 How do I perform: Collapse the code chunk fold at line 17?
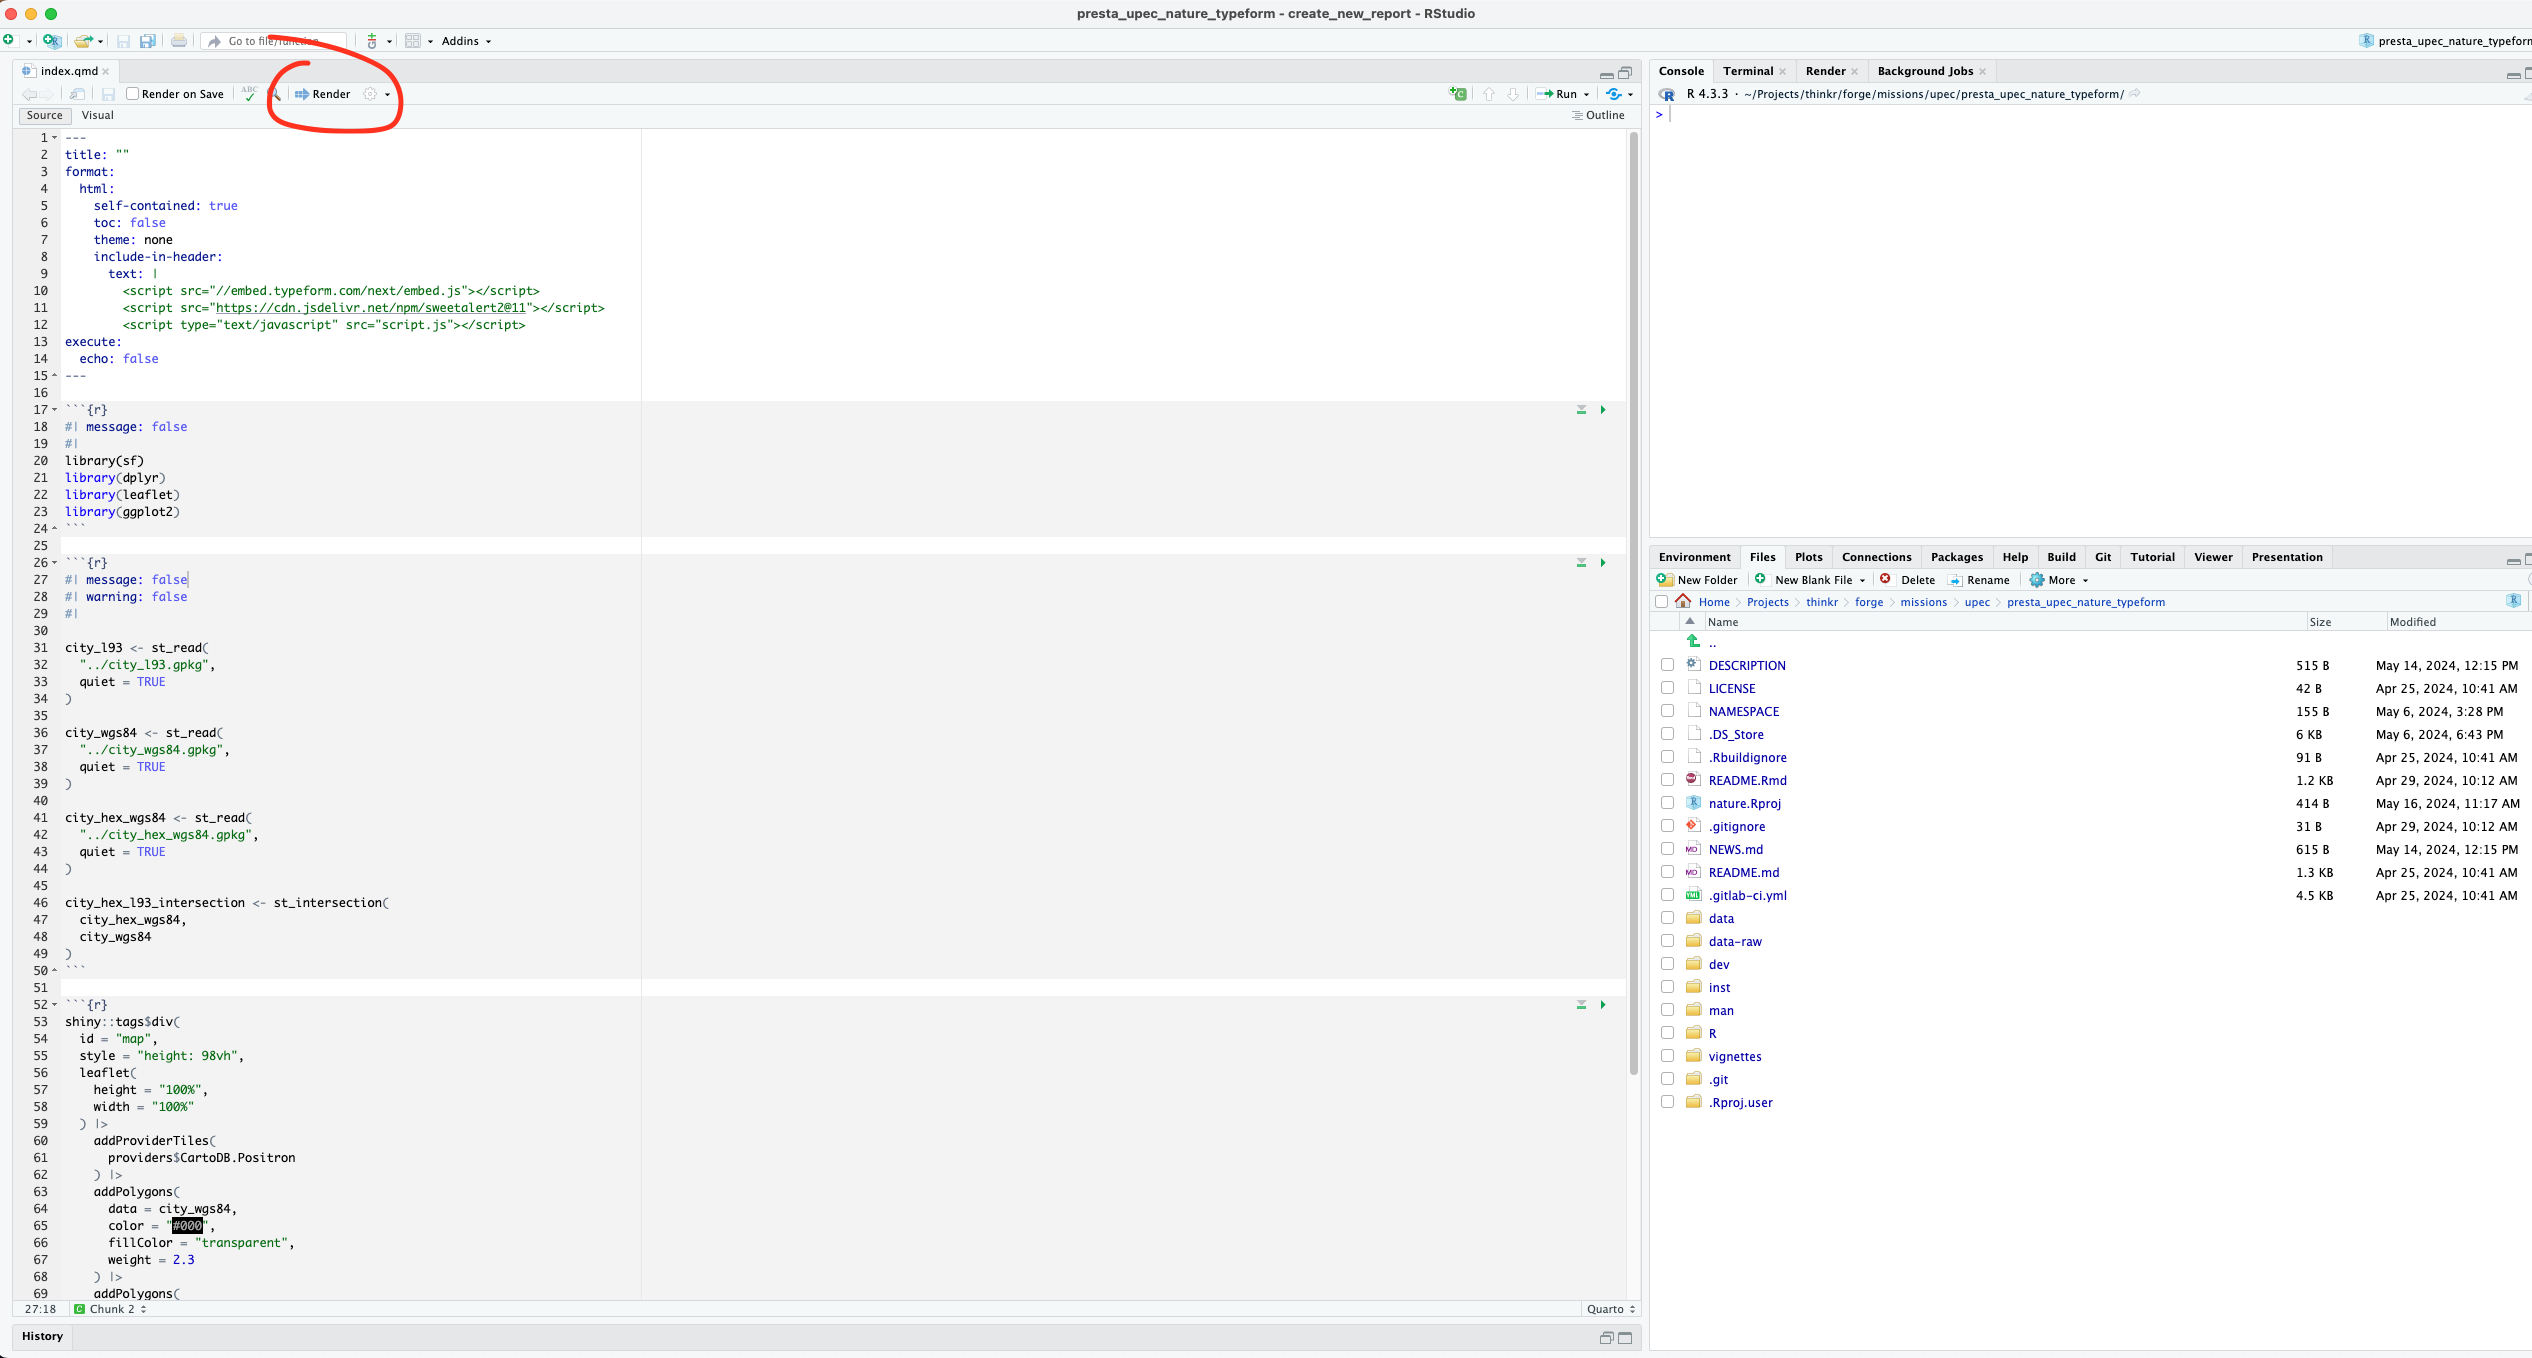pyautogui.click(x=55, y=410)
